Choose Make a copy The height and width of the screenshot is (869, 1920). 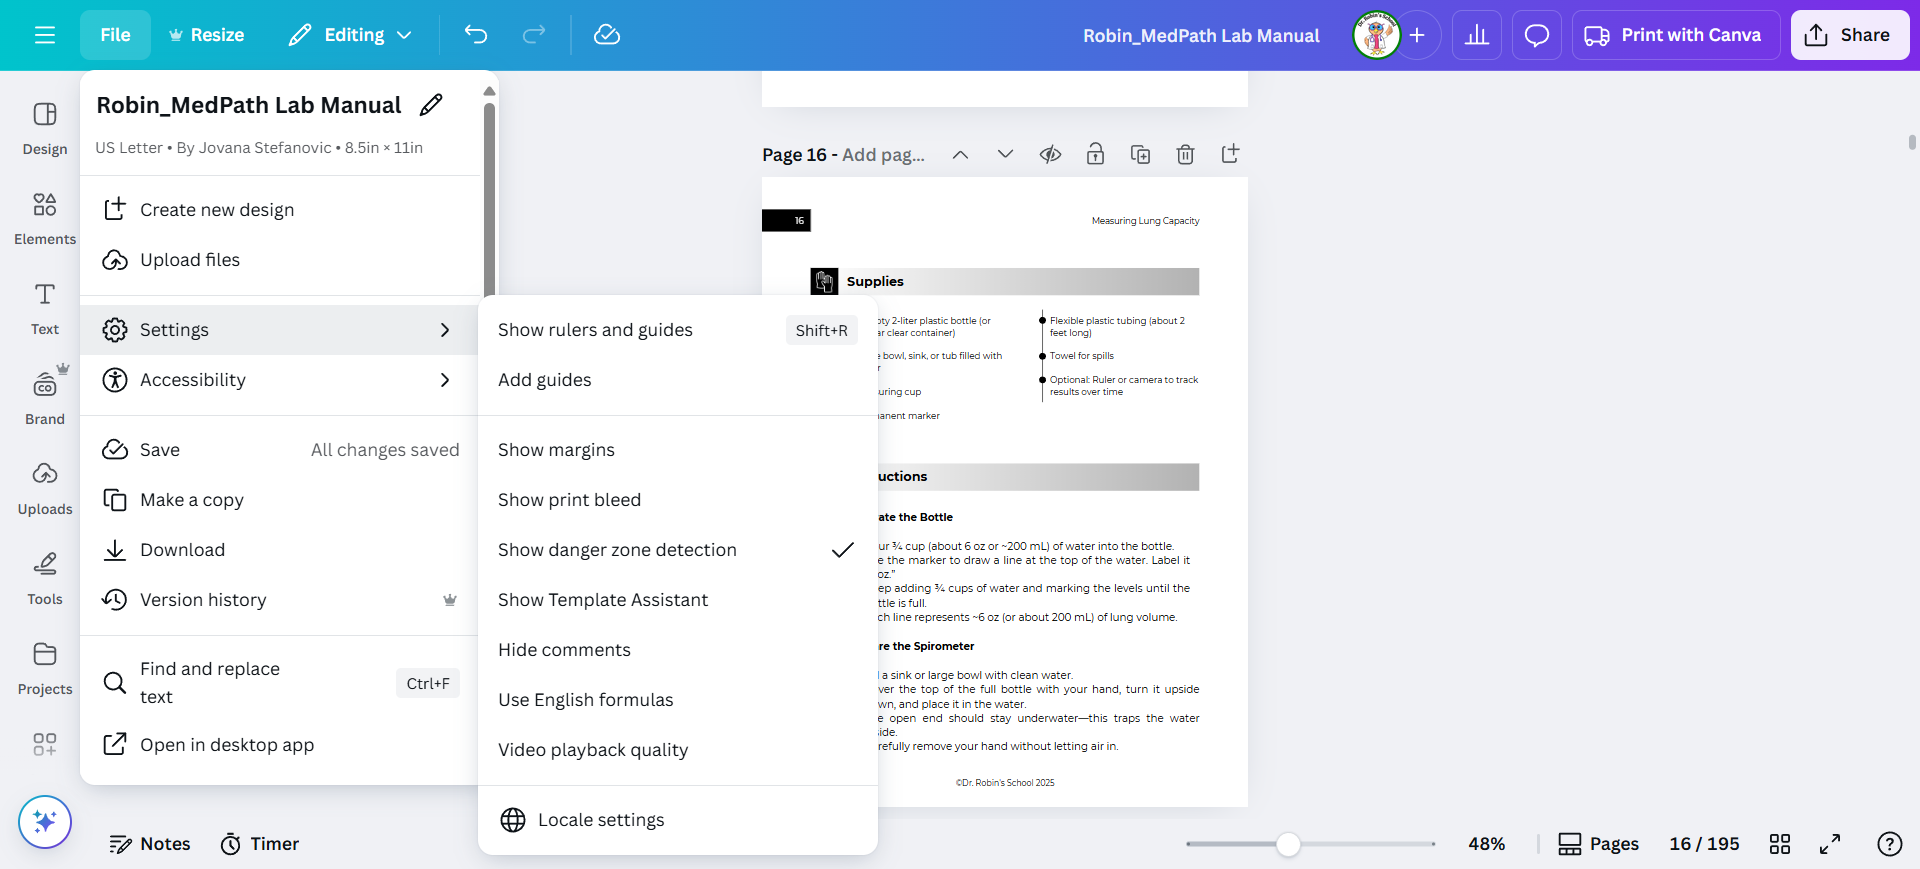(x=280, y=500)
